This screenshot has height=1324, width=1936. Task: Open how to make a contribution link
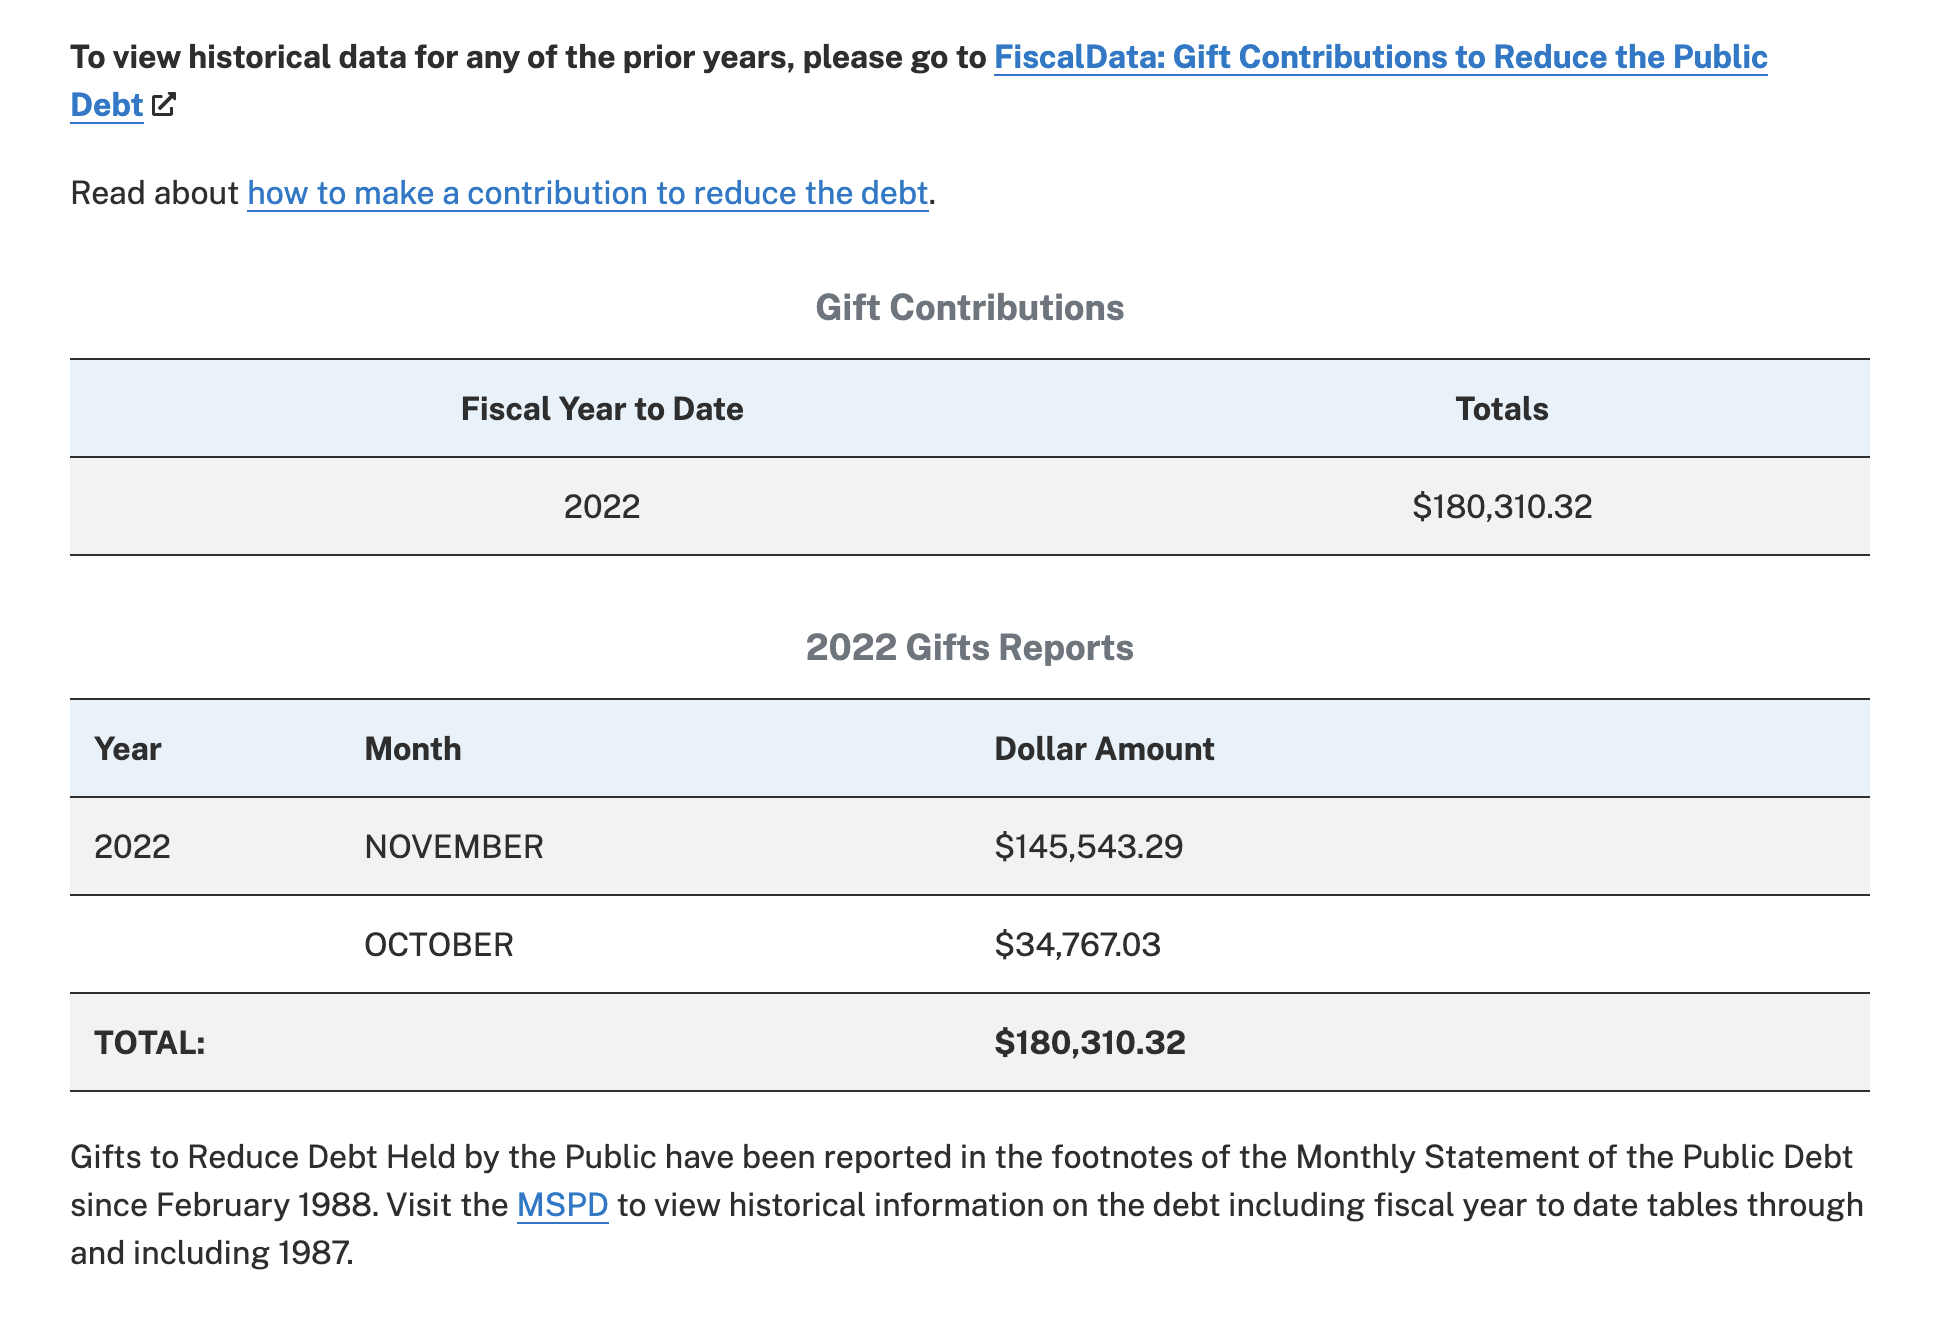588,193
